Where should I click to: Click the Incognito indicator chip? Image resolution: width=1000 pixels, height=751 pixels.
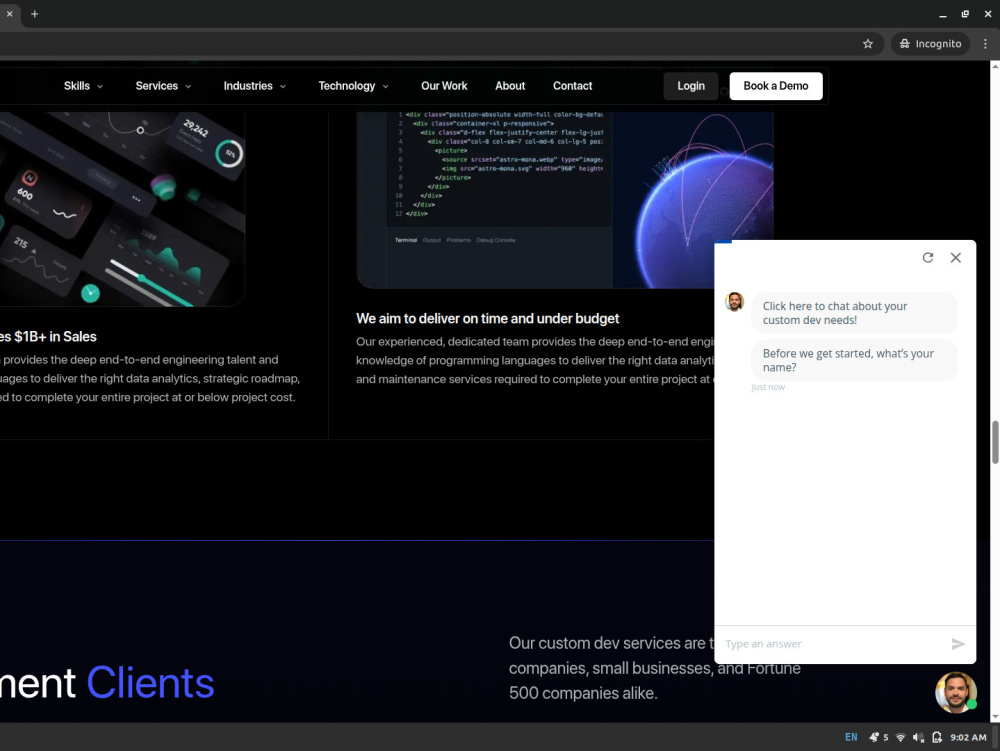(x=930, y=44)
